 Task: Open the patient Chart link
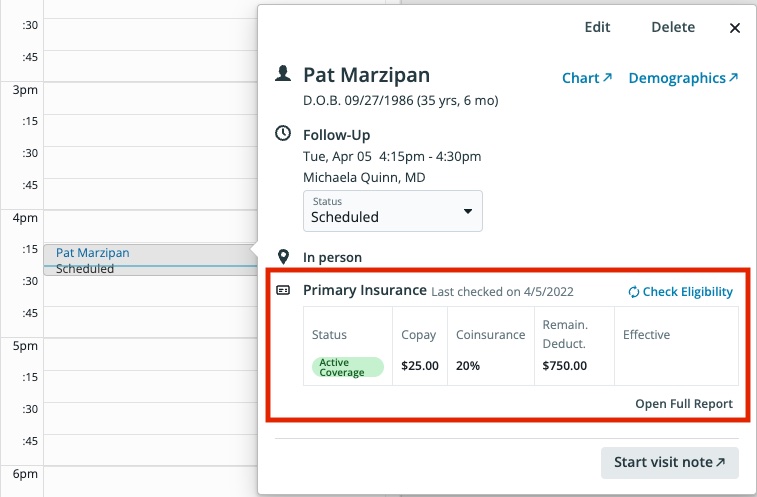coord(587,78)
